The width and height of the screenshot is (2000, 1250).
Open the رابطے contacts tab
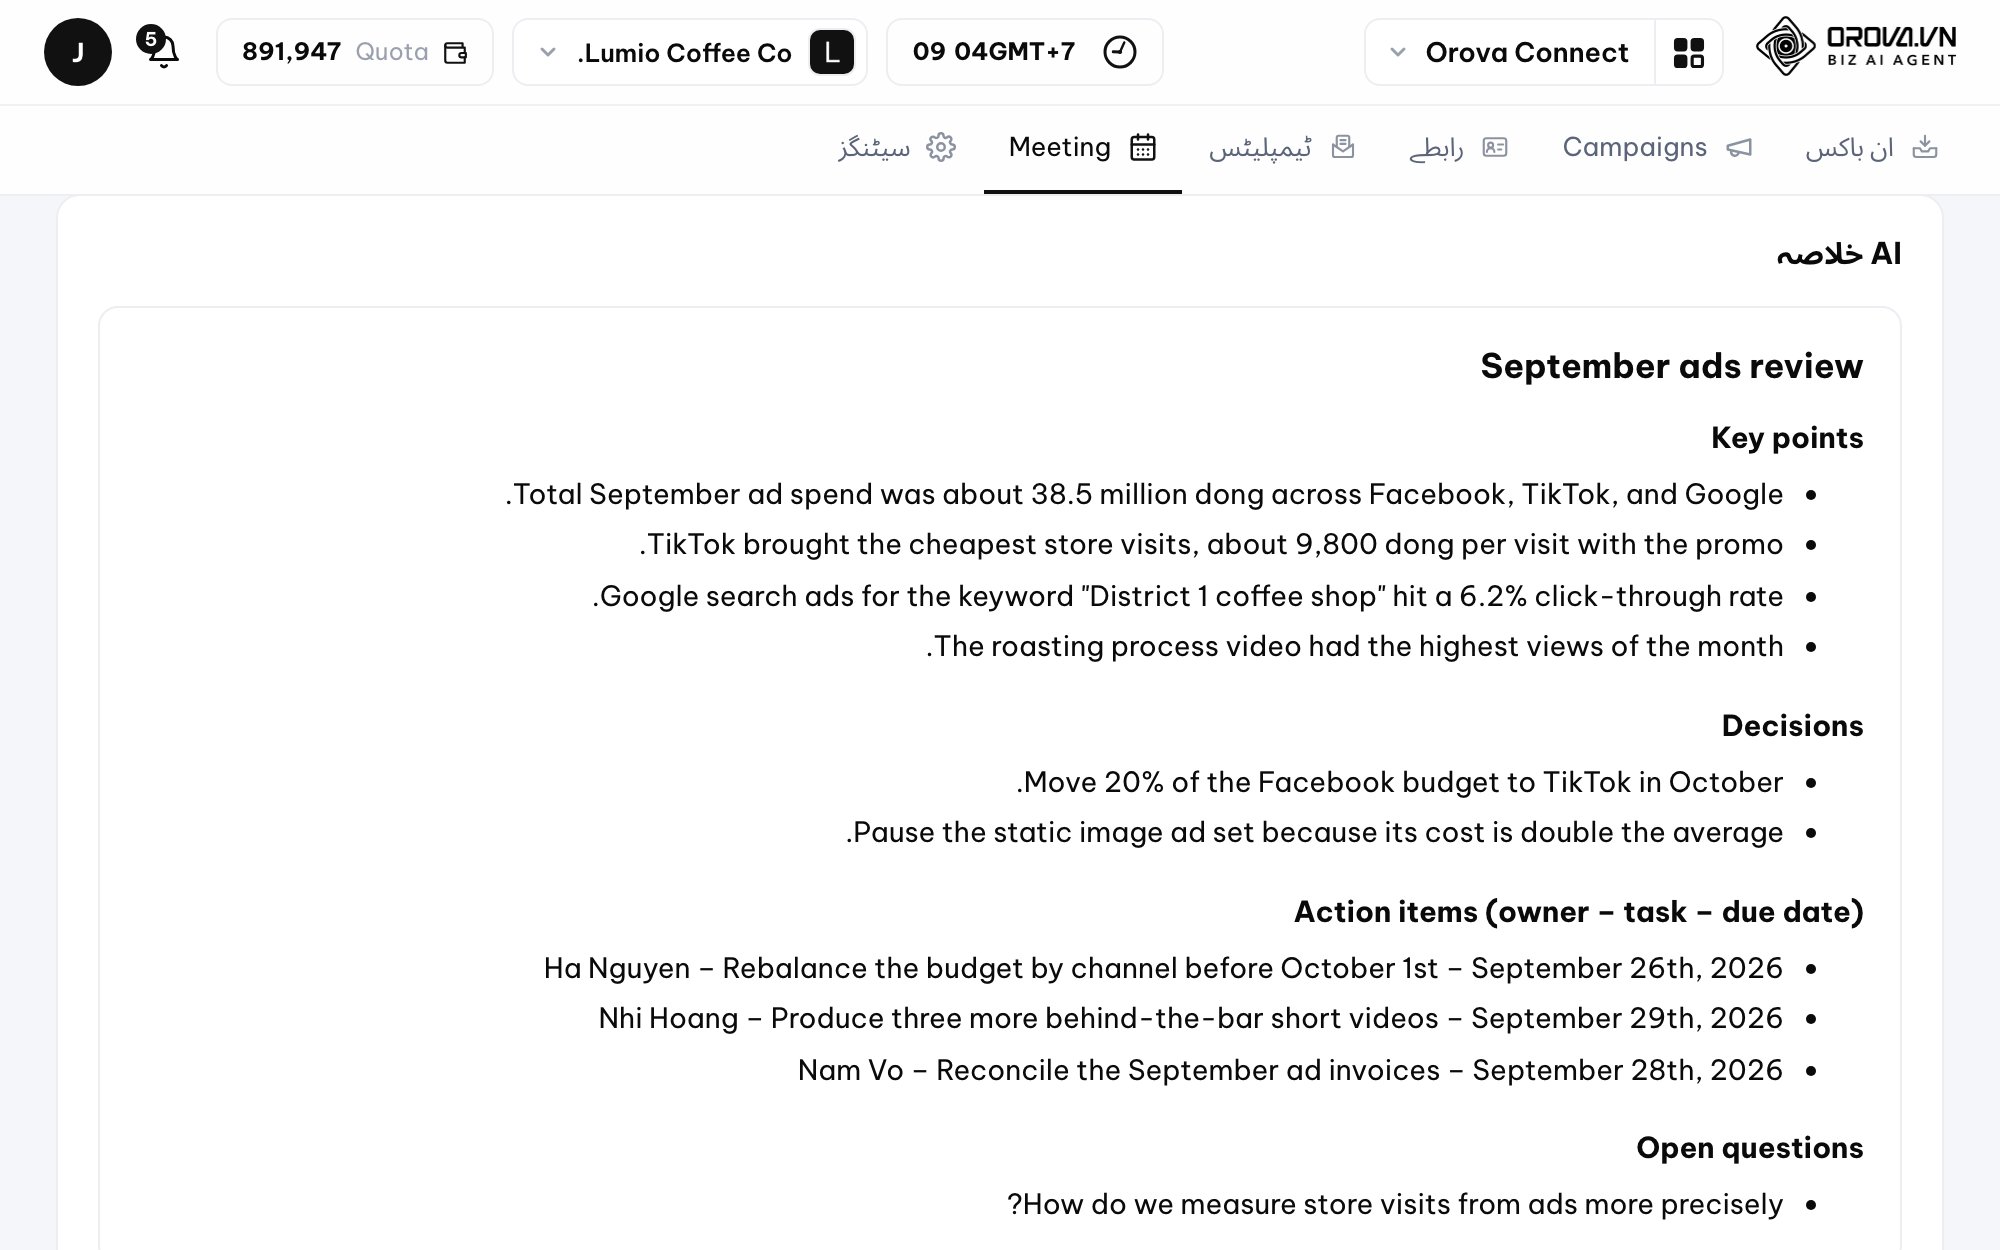[1458, 148]
